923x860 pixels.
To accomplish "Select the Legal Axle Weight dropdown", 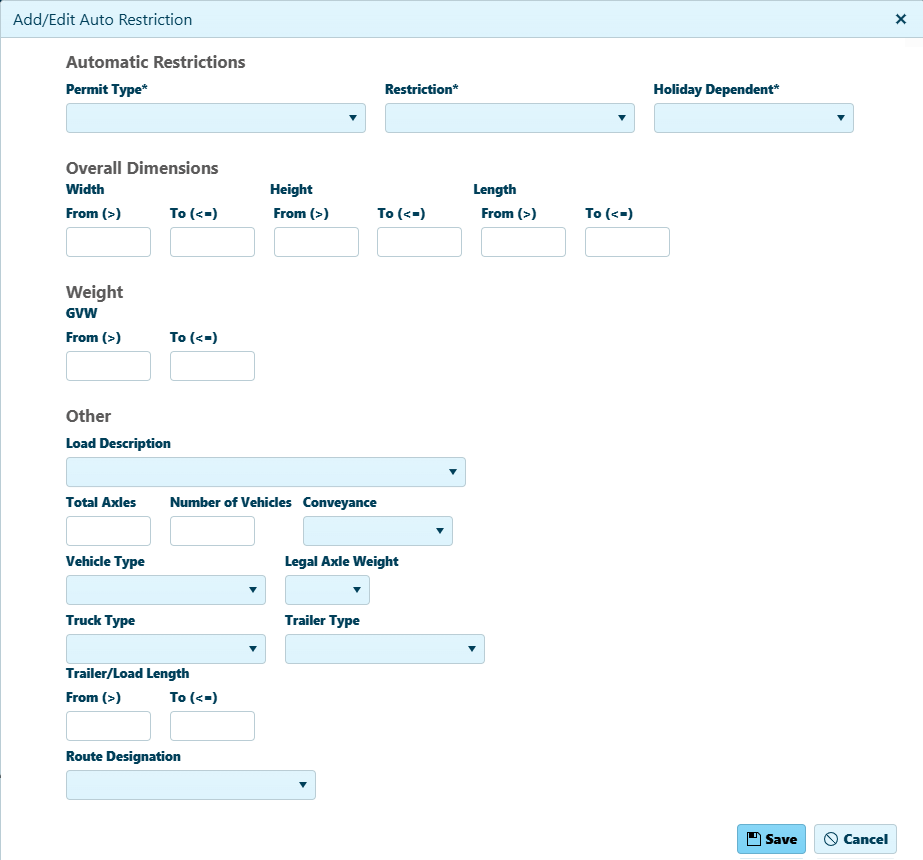I will coord(327,590).
